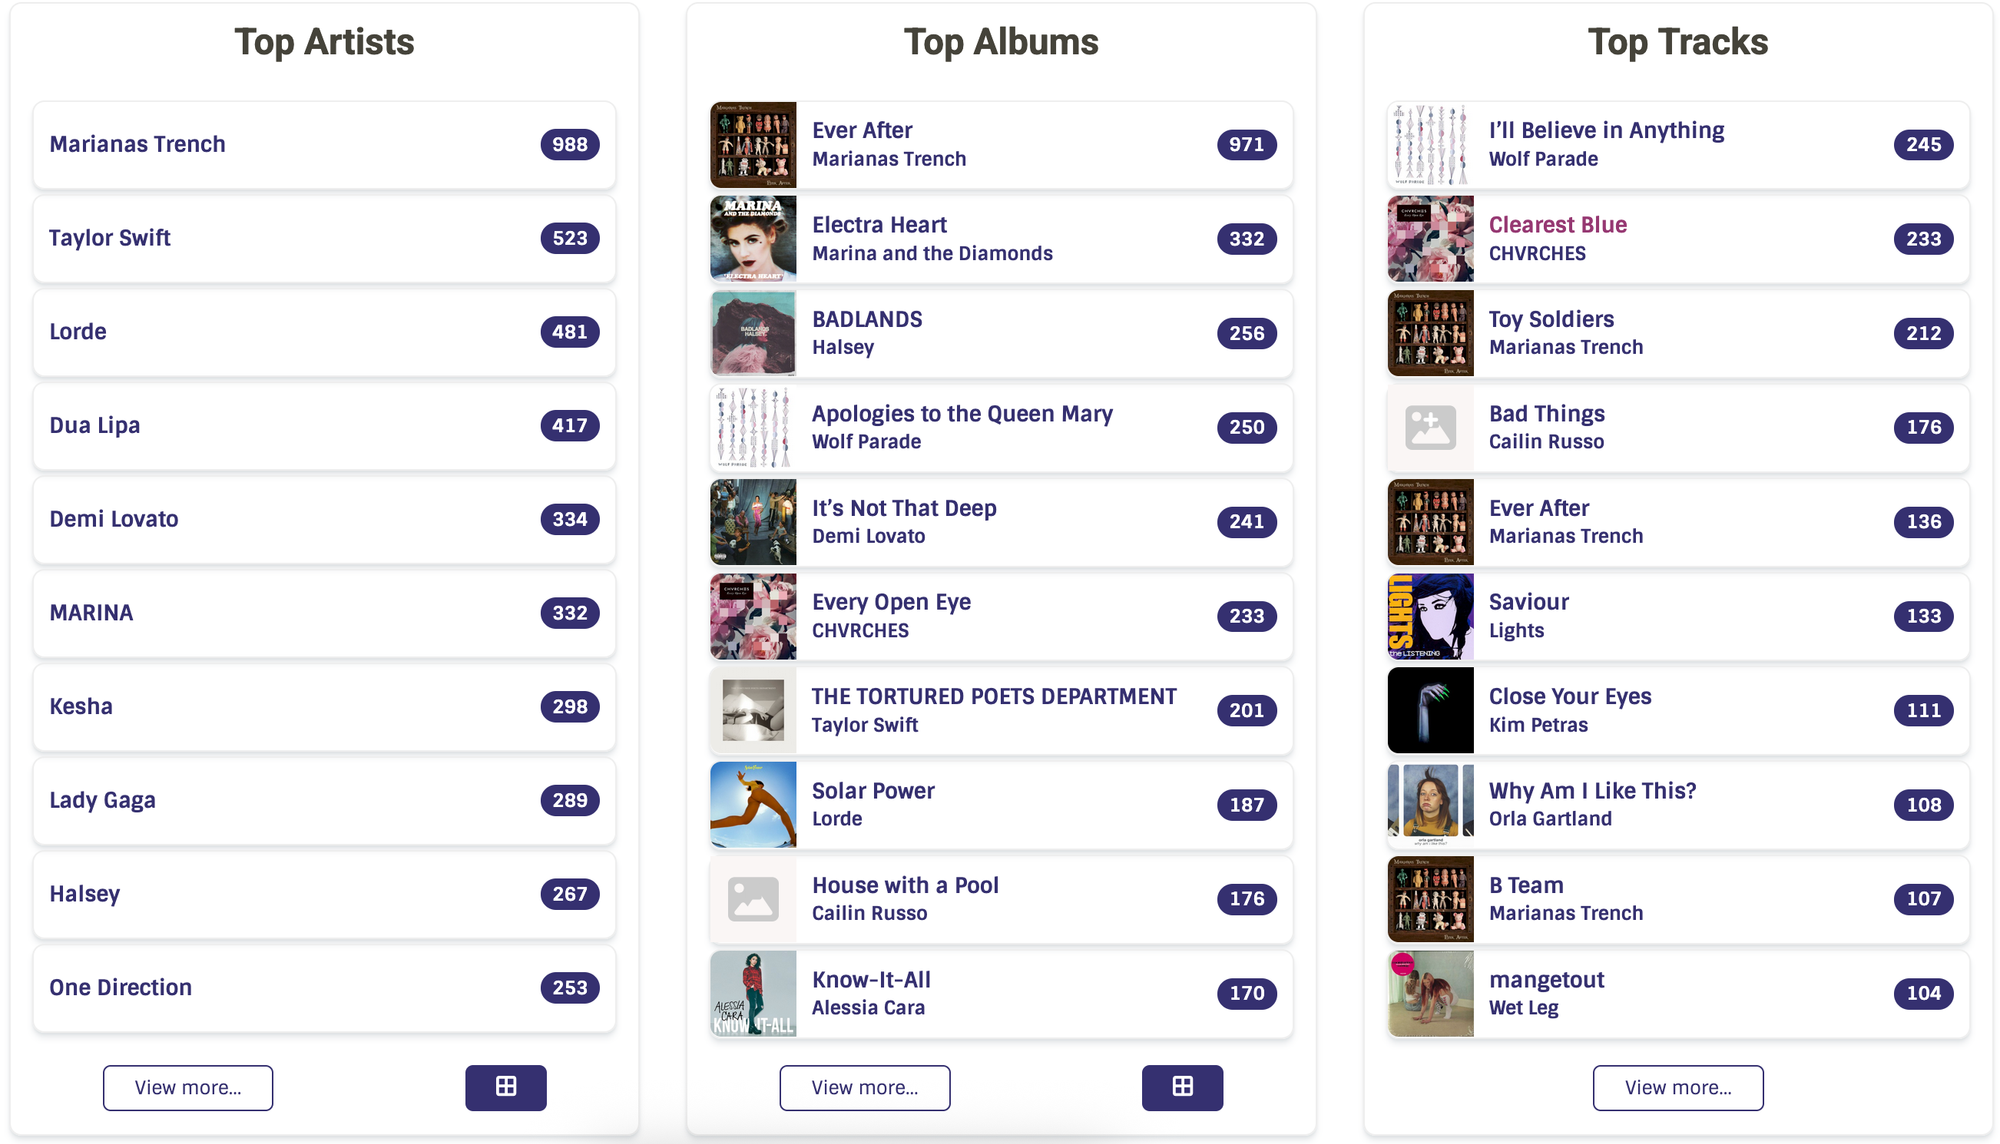Click Know-It-All album cover thumbnail
Viewport: 2000px width, 1144px height.
coord(753,993)
